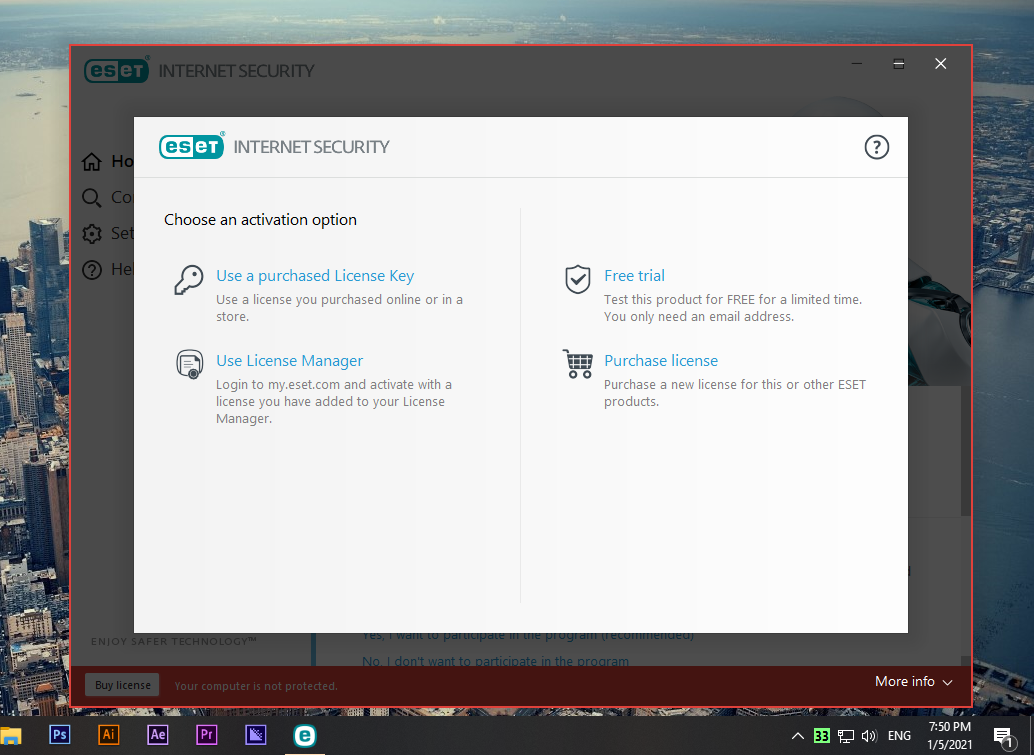The width and height of the screenshot is (1034, 755).
Task: Click "Purchase a new license for this" description
Action: (735, 393)
